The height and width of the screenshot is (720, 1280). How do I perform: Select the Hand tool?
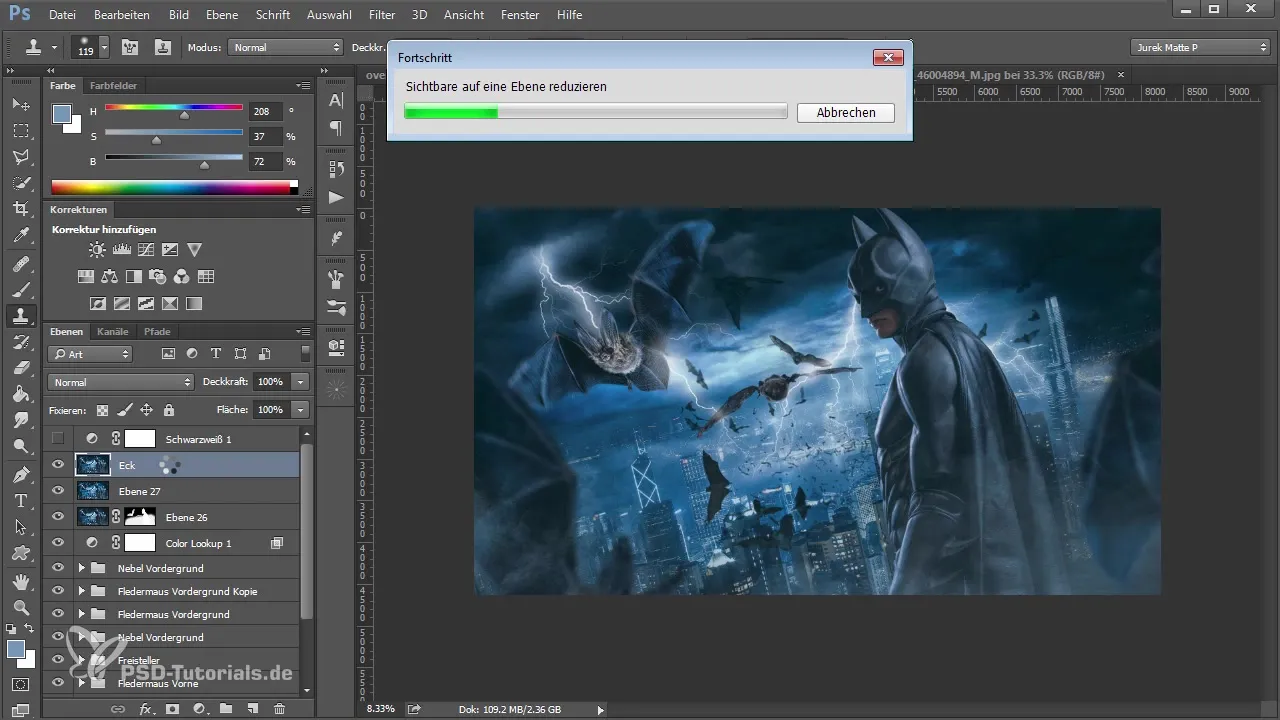click(x=21, y=581)
